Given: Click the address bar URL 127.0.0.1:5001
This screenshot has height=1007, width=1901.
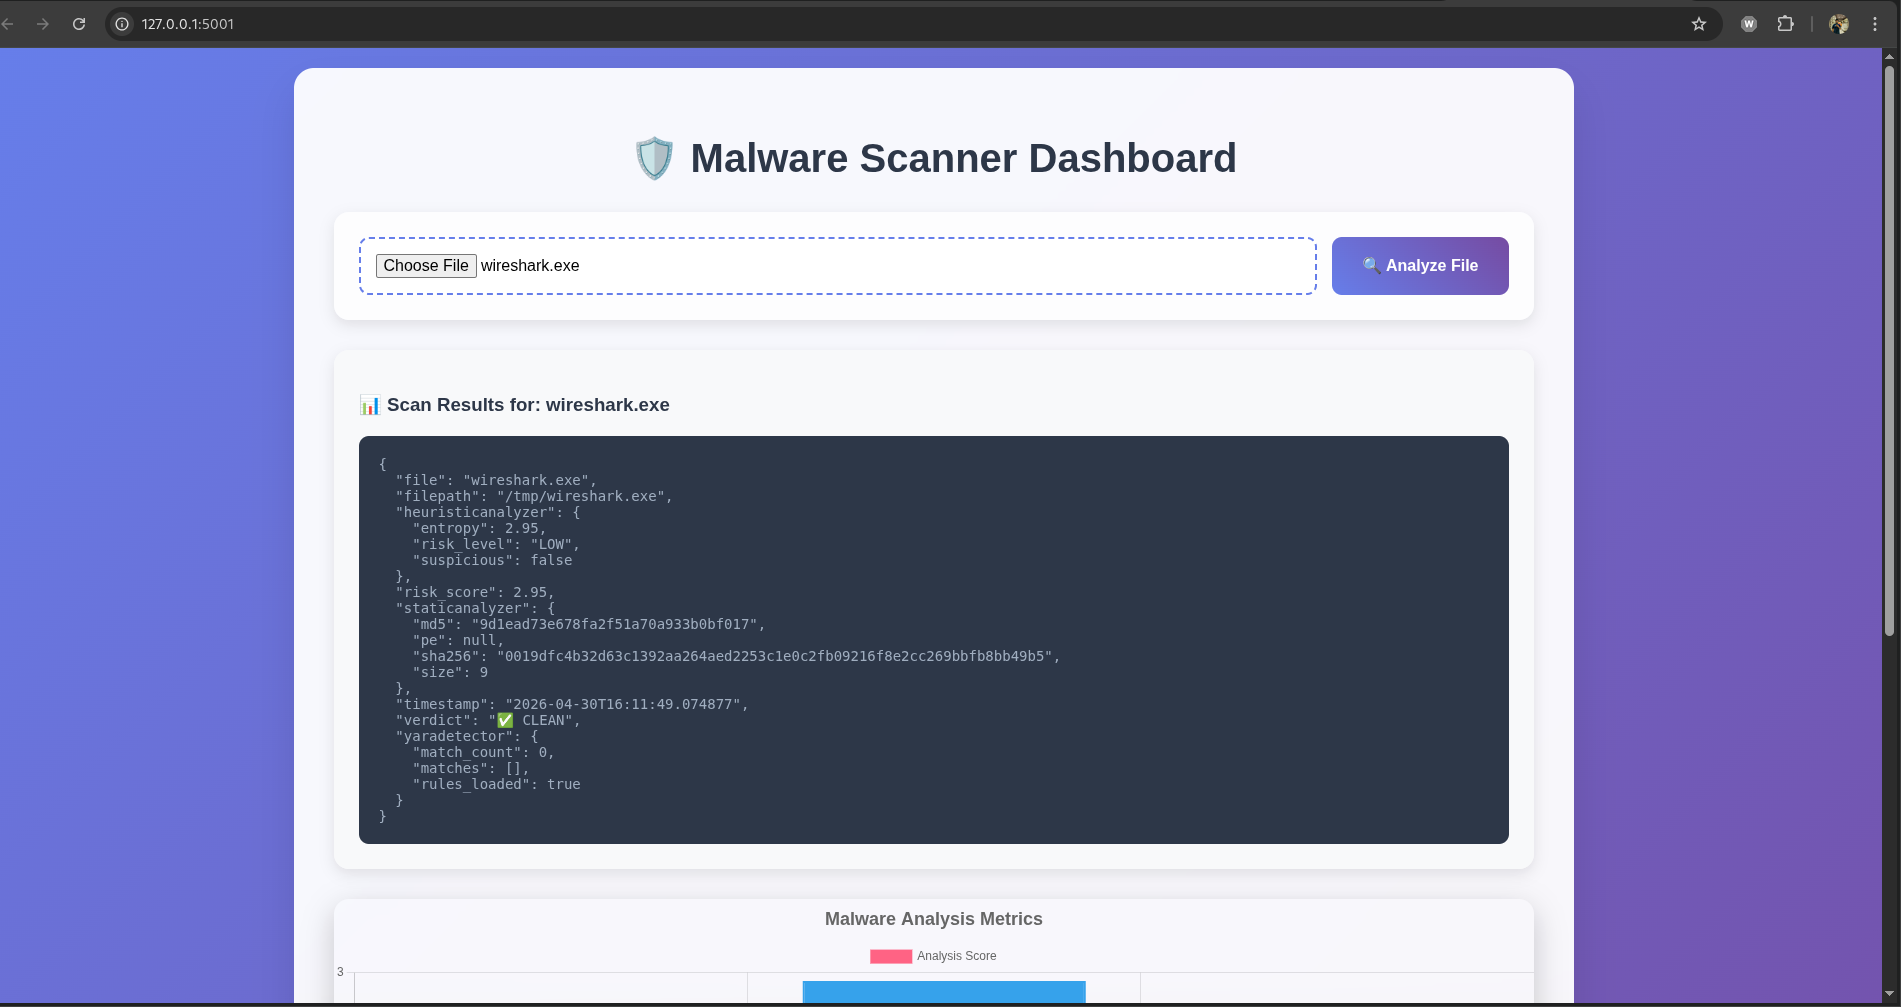Looking at the screenshot, I should click(188, 24).
